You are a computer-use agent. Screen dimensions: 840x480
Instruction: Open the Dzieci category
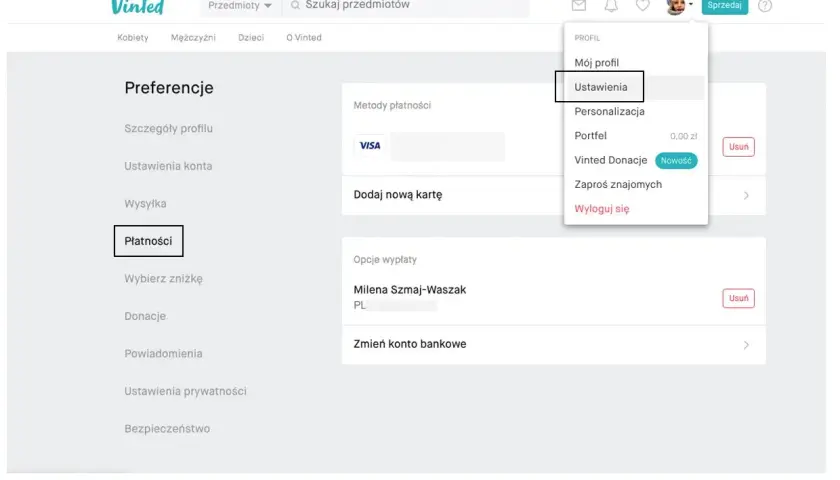[x=251, y=38]
